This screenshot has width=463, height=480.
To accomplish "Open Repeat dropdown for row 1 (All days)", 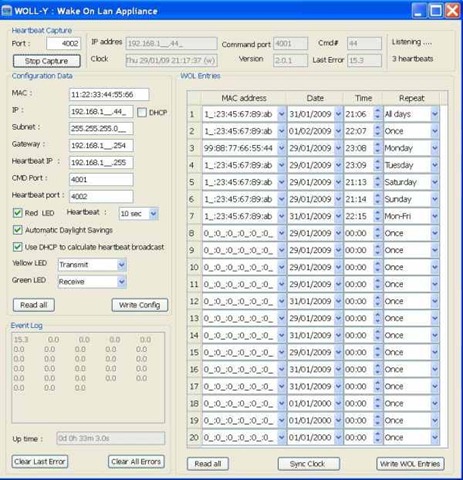I will (435, 114).
